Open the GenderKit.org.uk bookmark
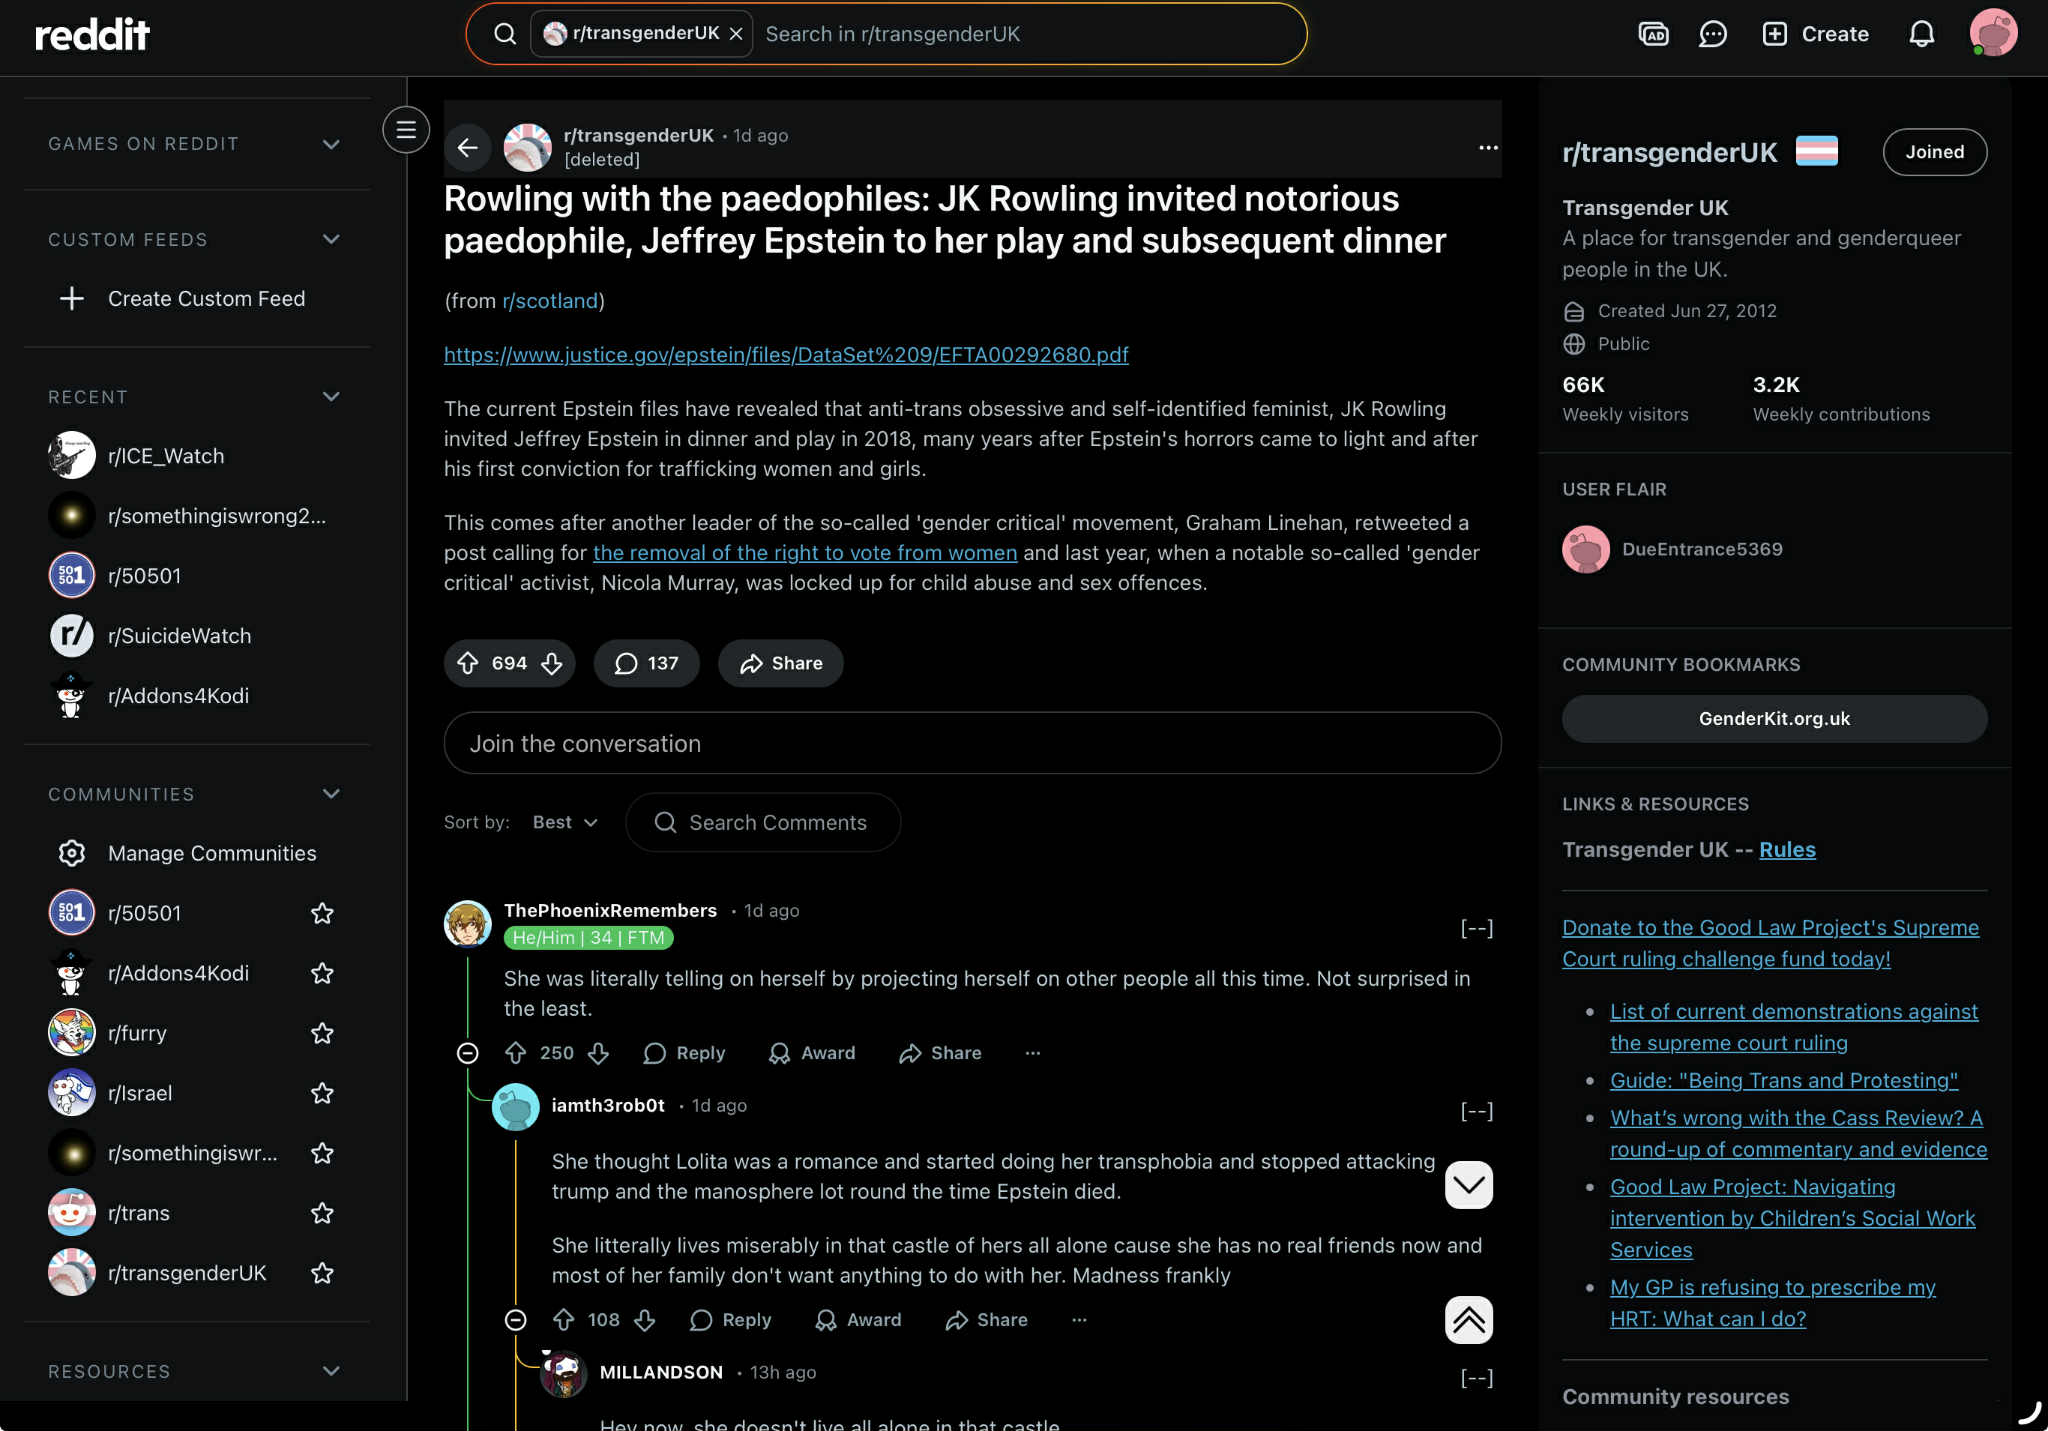The image size is (2048, 1431). 1774,719
